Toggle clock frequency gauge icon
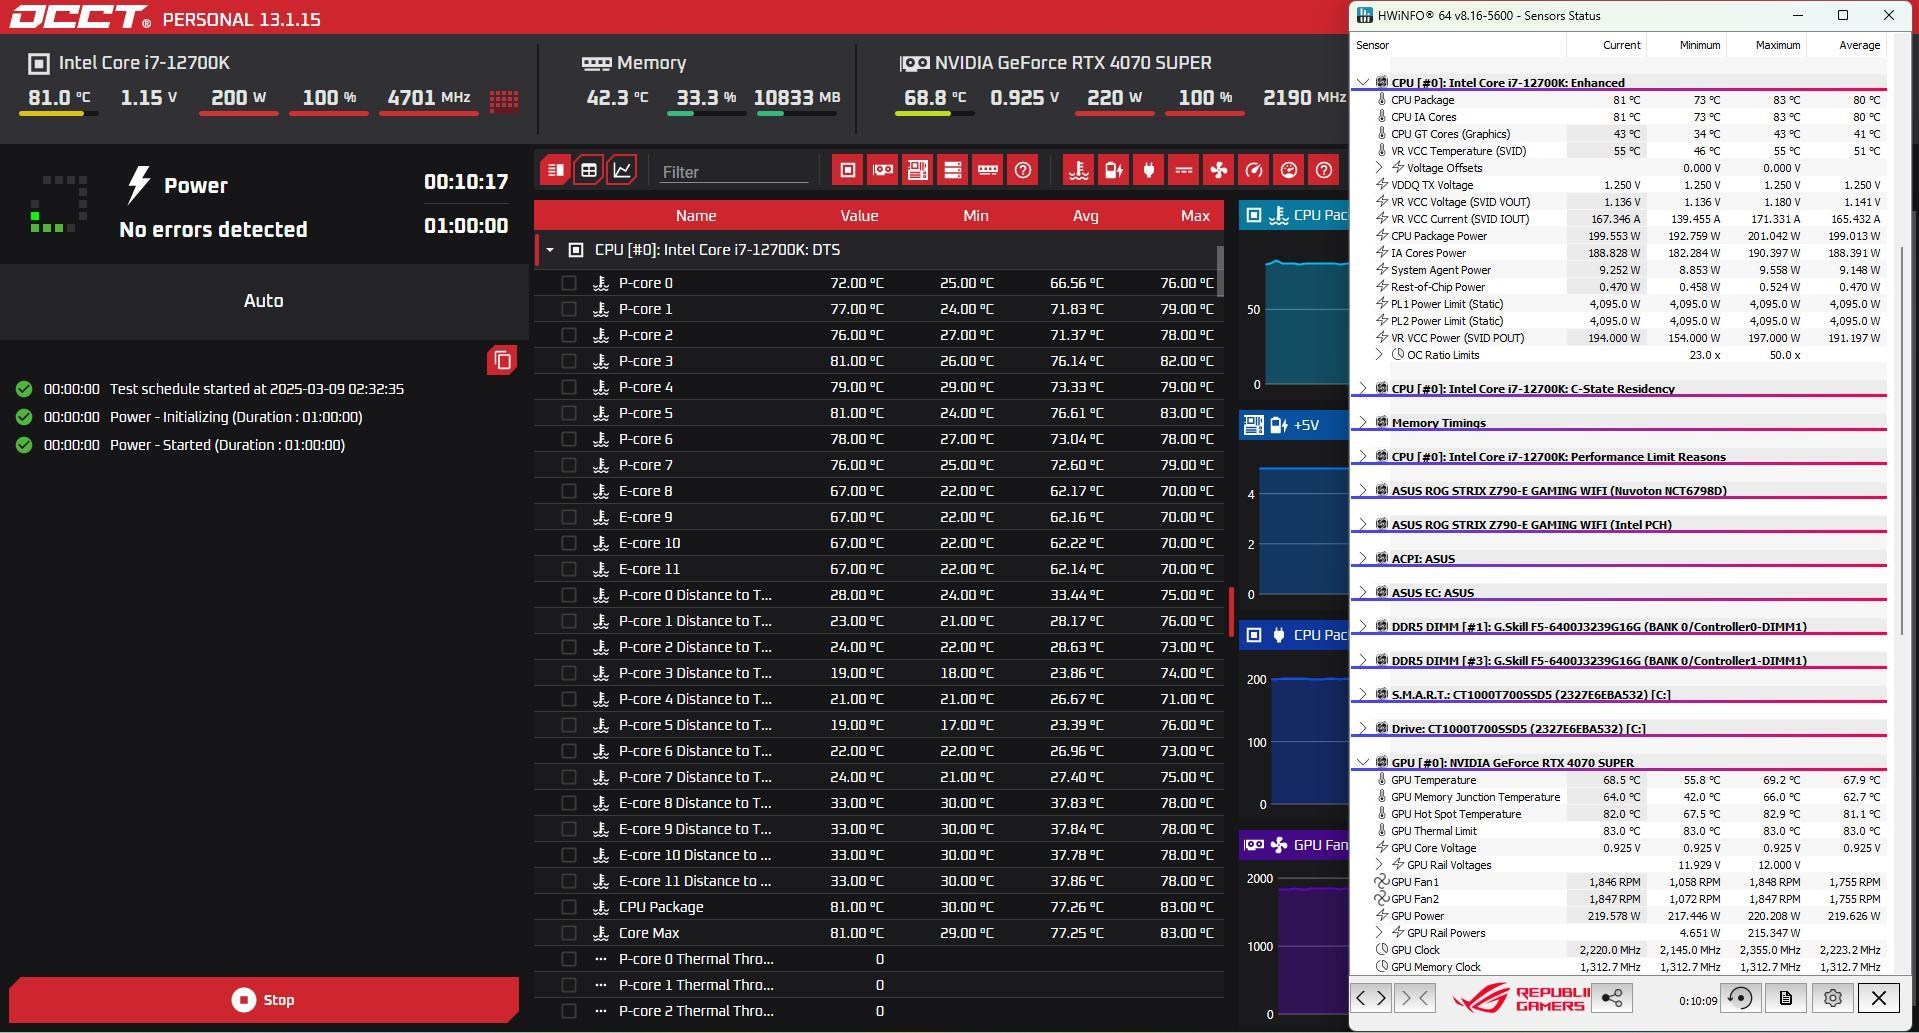The image size is (1919, 1033). tap(1254, 170)
